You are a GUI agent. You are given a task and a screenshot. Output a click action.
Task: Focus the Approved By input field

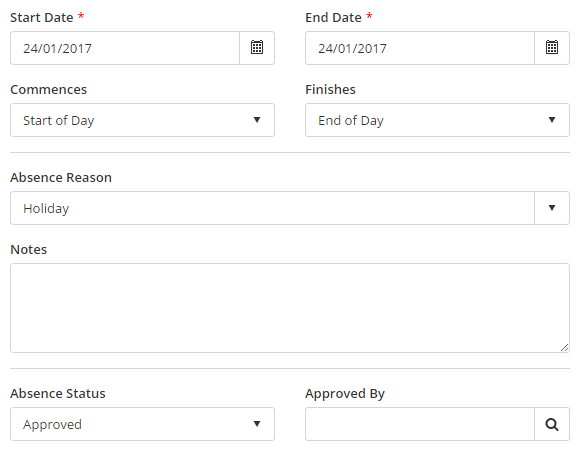[x=420, y=424]
